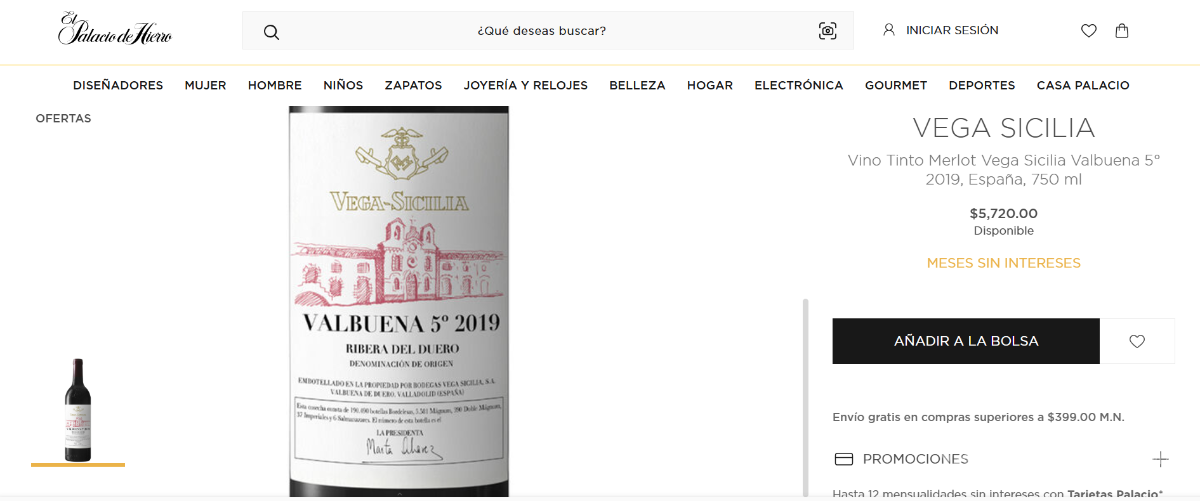Open the Ofertas menu item

[63, 118]
